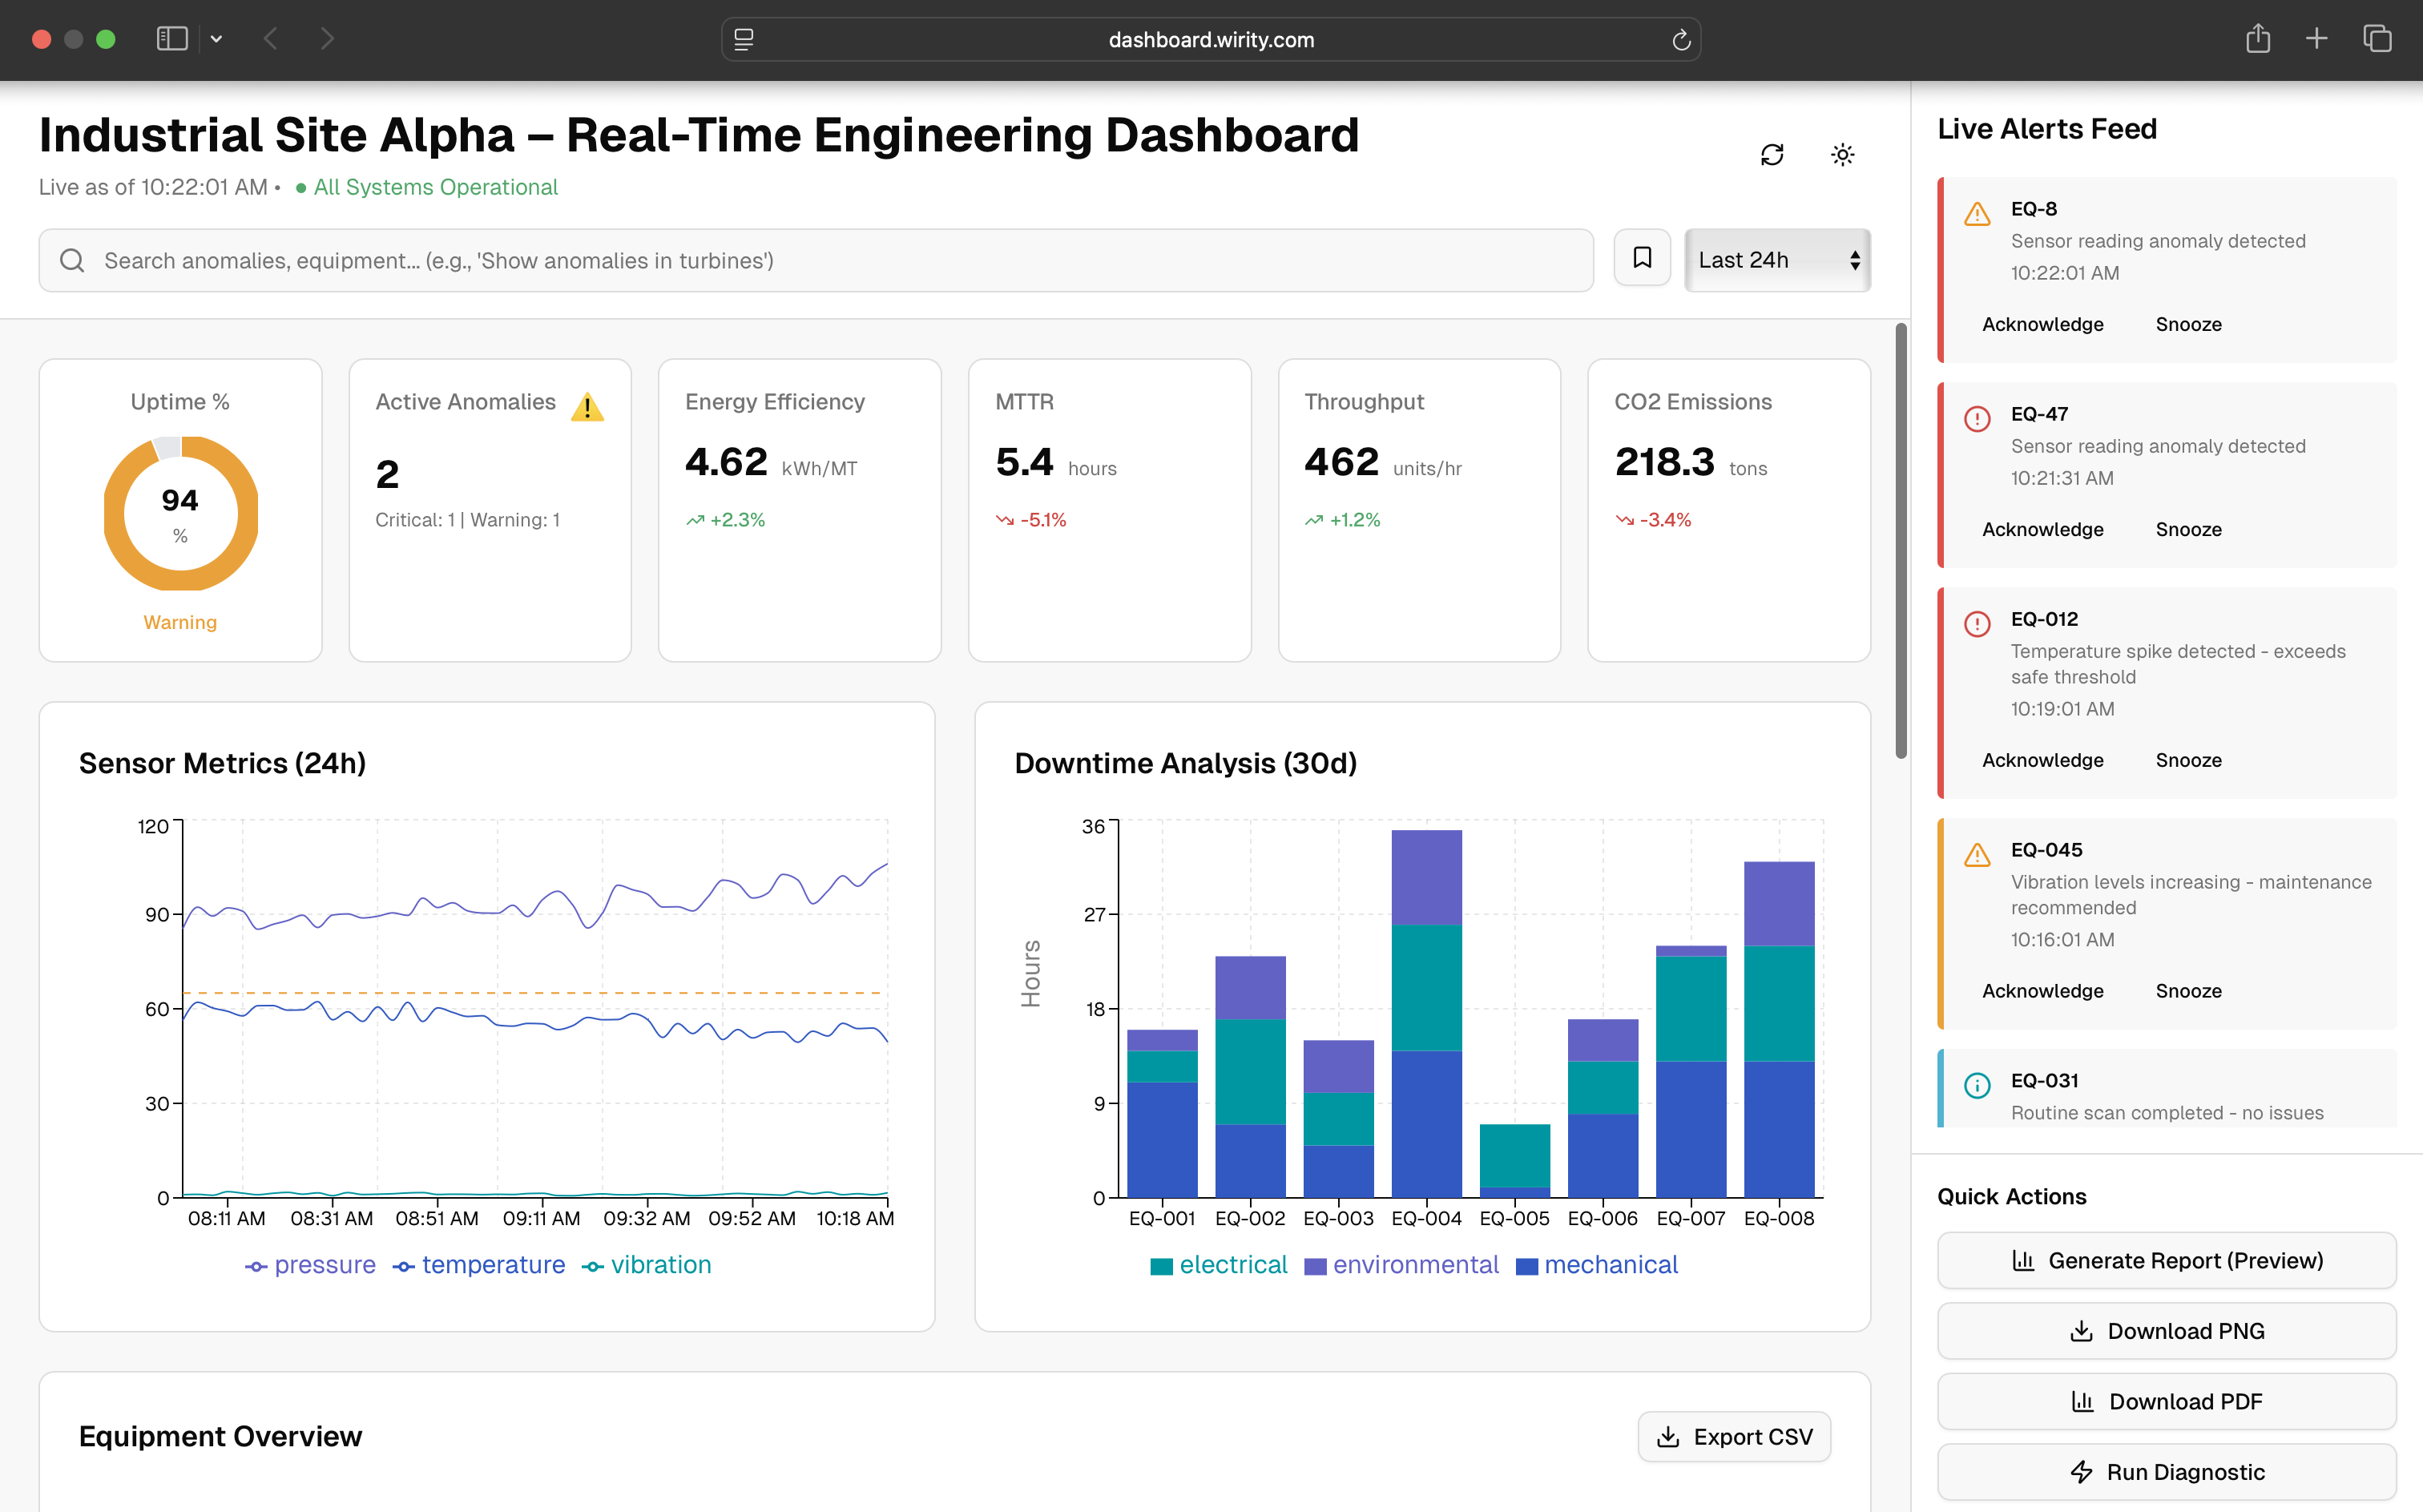Acknowledge the EQ-012 temperature spike alert
This screenshot has width=2423, height=1512.
2042,760
